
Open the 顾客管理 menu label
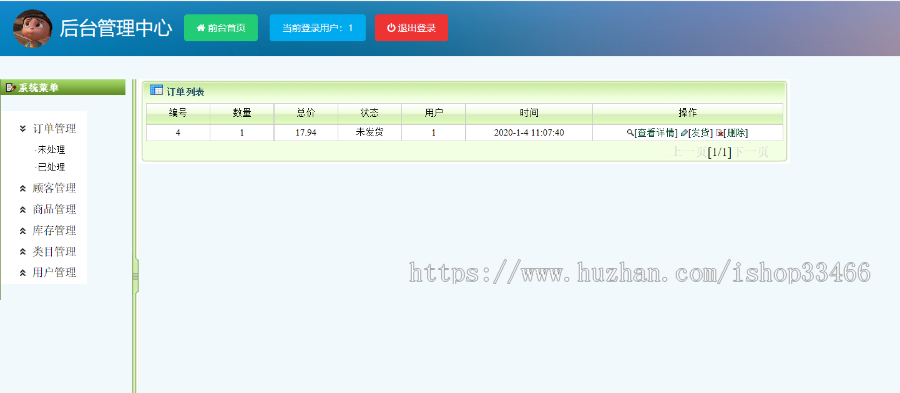pyautogui.click(x=55, y=188)
